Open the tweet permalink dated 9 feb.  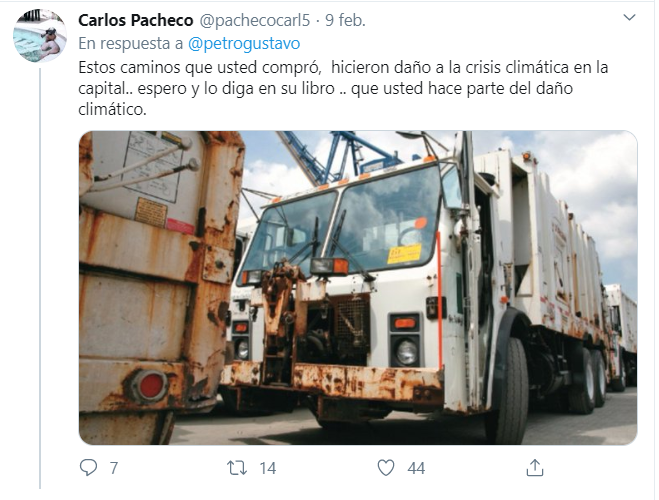tap(345, 20)
